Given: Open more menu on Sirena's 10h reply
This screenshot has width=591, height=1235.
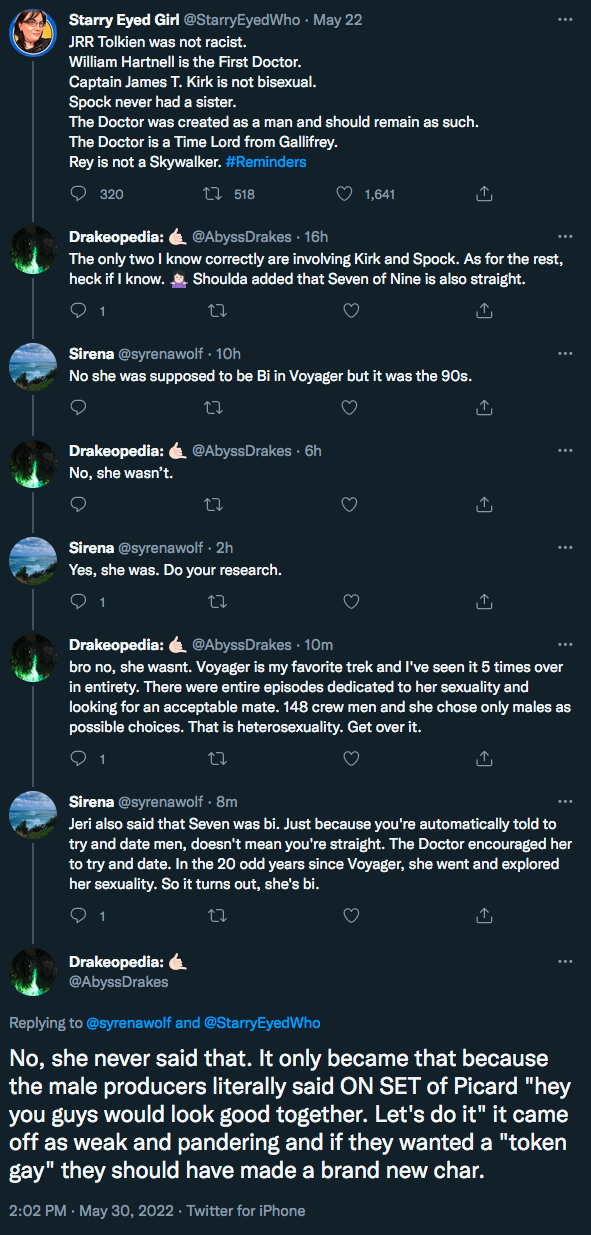Looking at the screenshot, I should coord(565,353).
